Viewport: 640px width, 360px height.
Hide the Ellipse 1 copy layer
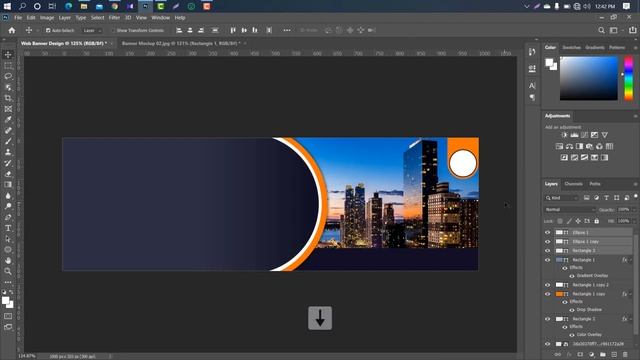click(547, 241)
